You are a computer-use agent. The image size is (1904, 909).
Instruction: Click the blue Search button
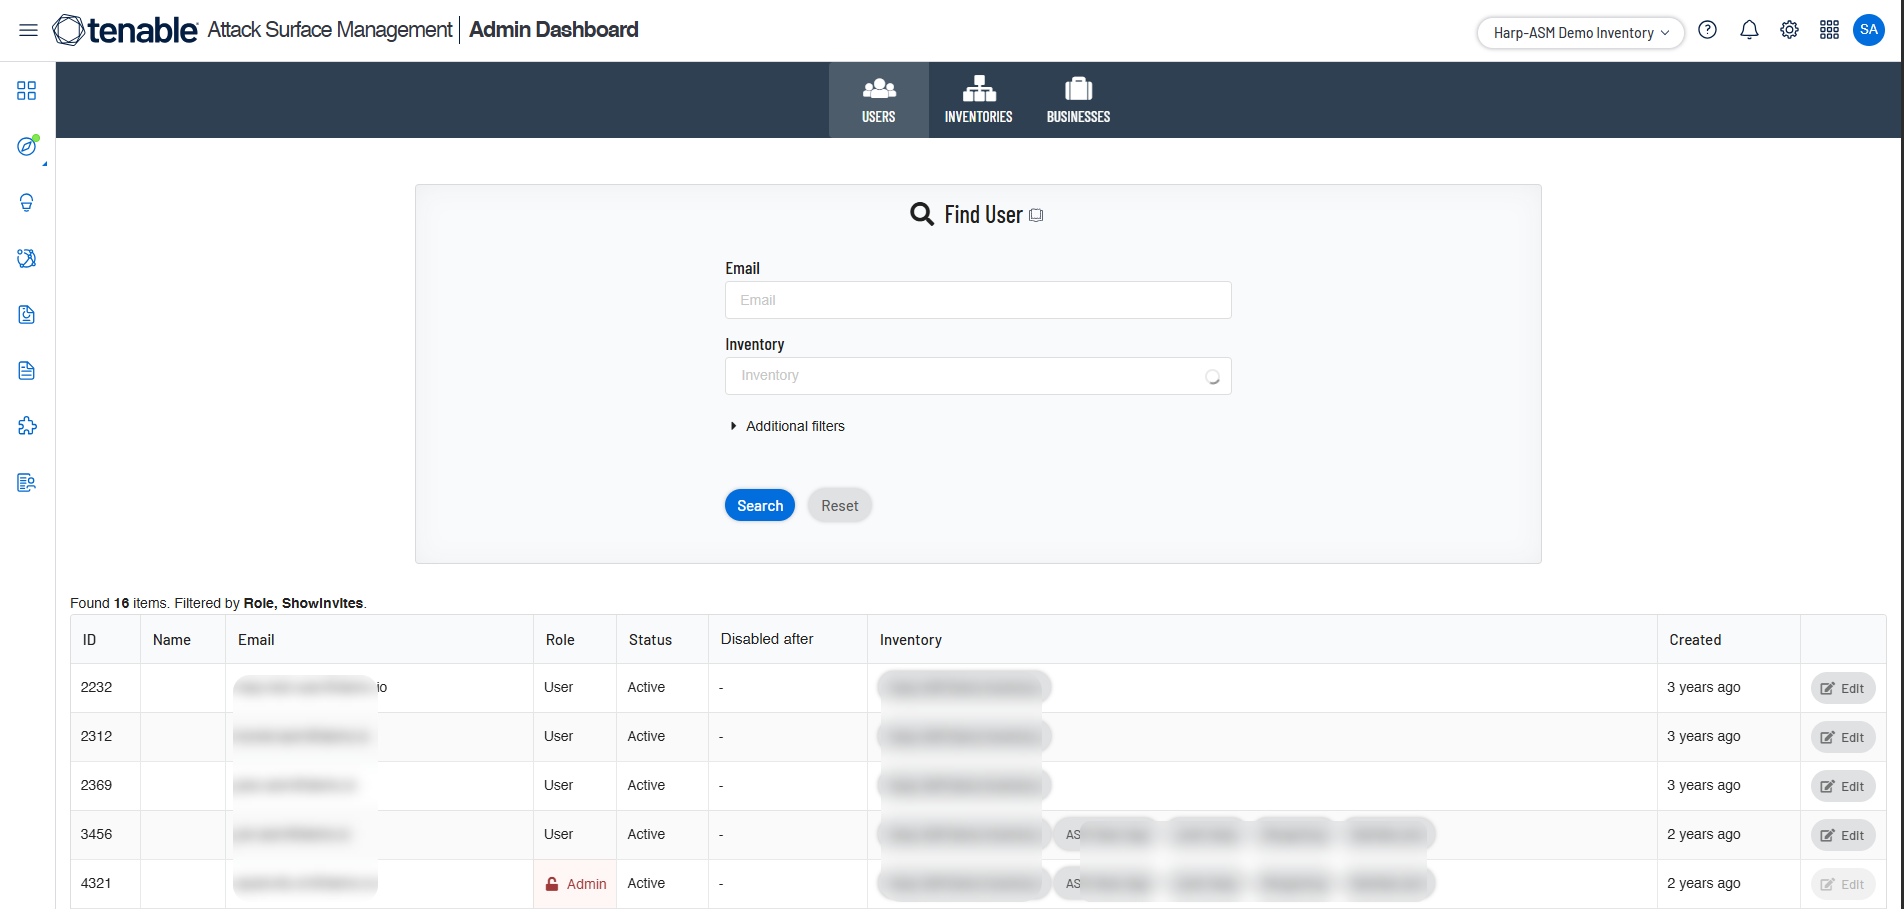tap(760, 506)
